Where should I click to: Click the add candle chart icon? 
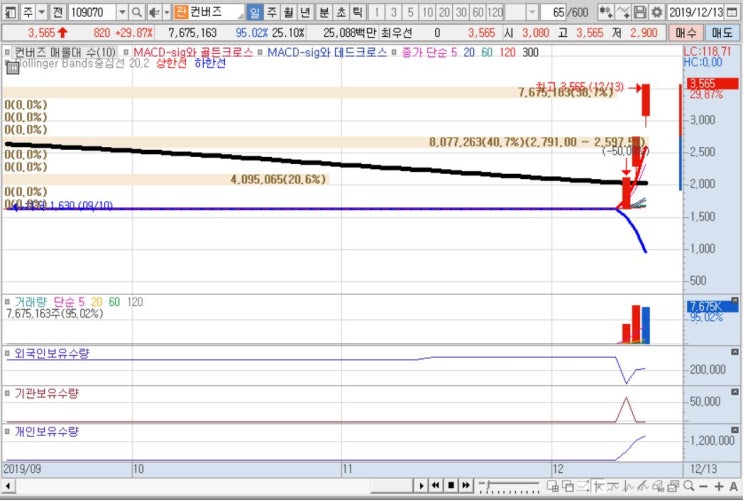click(606, 12)
